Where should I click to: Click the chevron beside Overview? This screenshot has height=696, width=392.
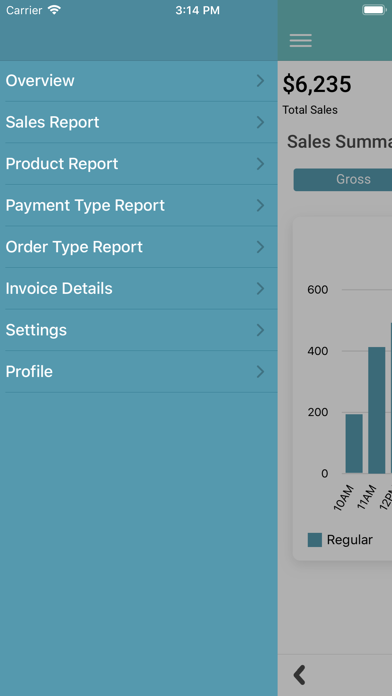coord(261,81)
